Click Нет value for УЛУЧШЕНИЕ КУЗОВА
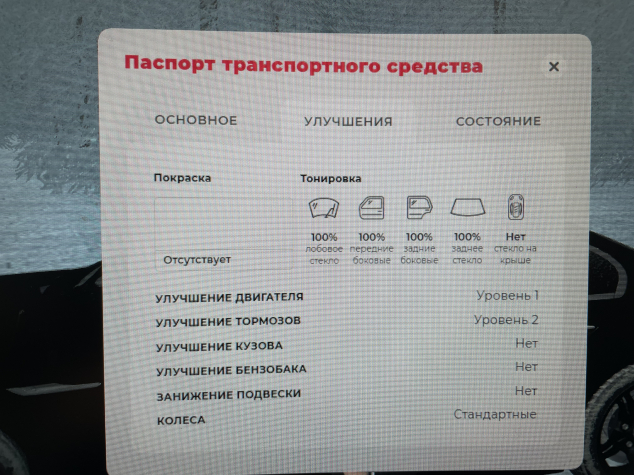The width and height of the screenshot is (634, 475). [x=526, y=344]
